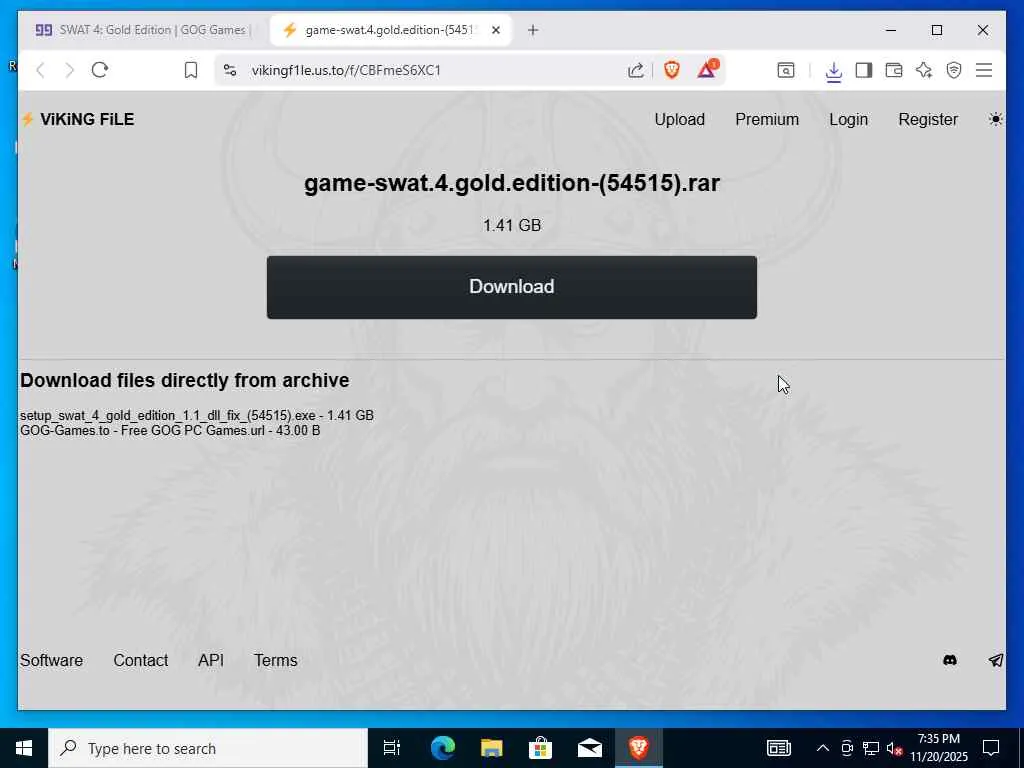1024x768 pixels.
Task: Open the Brave Wallet icon
Action: point(893,70)
